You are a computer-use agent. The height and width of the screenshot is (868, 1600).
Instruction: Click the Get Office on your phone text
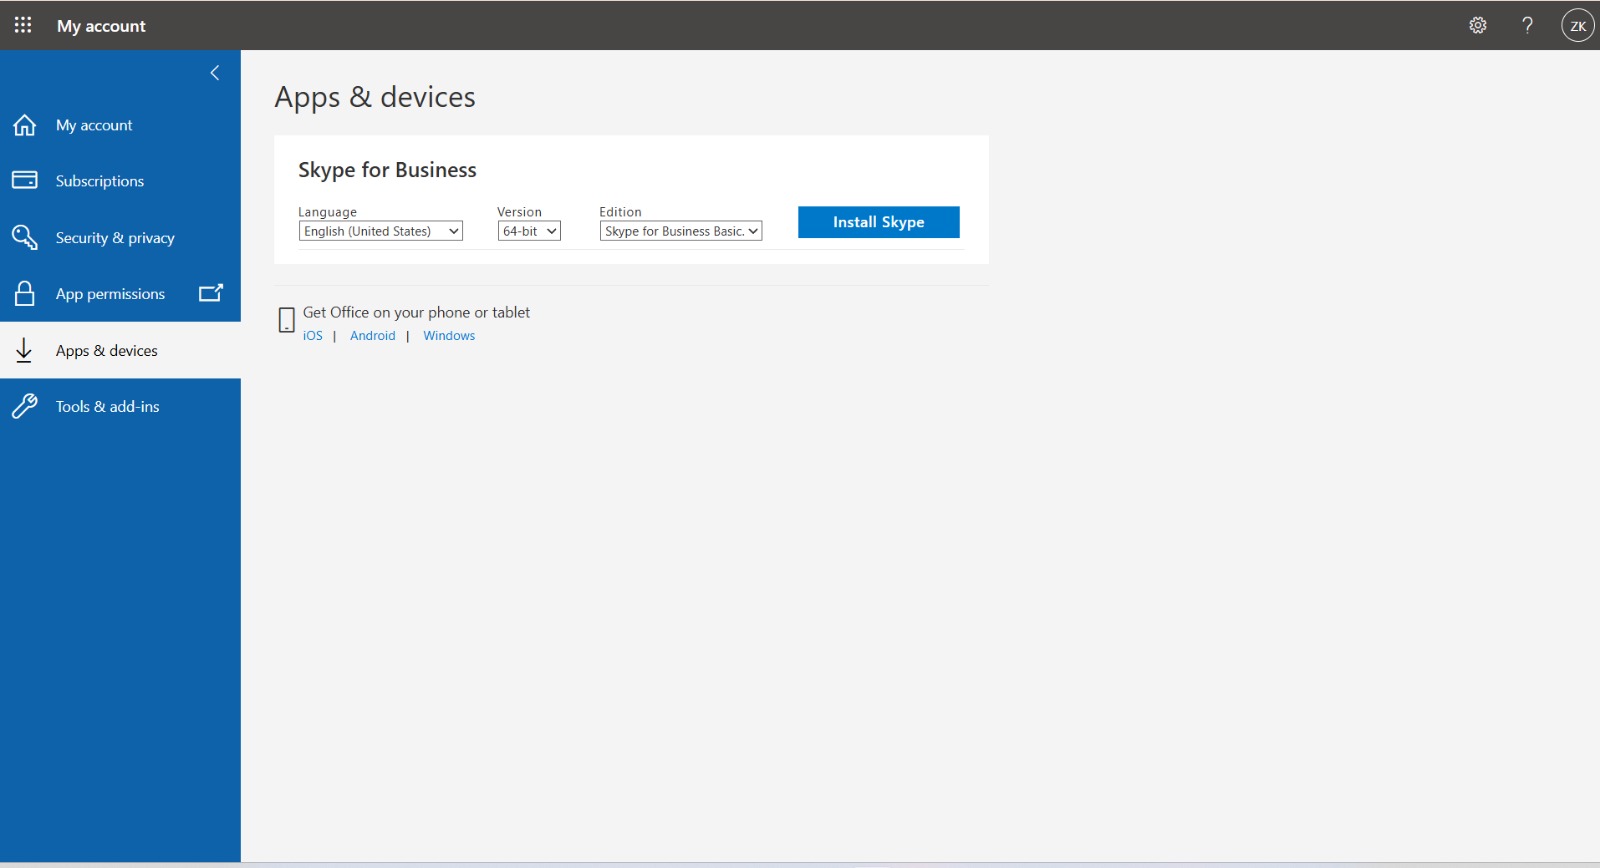coord(416,312)
